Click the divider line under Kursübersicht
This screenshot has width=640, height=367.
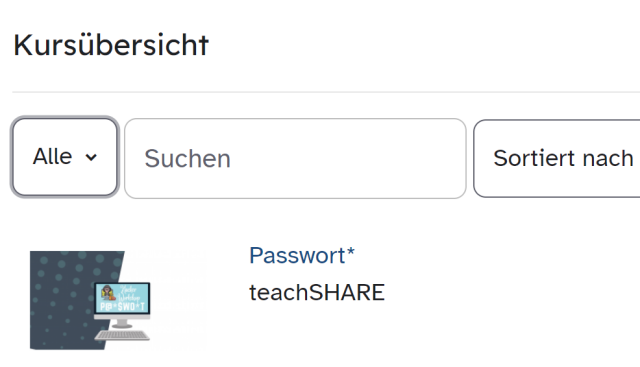[x=326, y=92]
